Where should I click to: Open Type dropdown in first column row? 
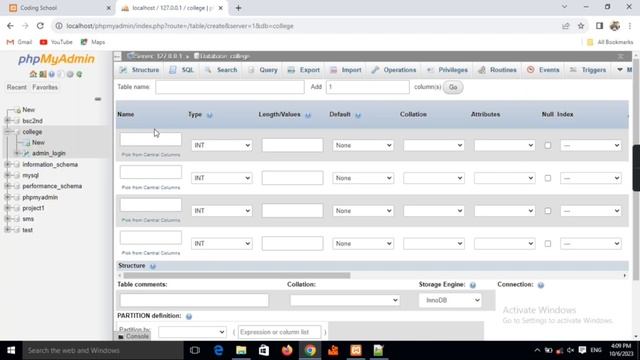pyautogui.click(x=222, y=145)
